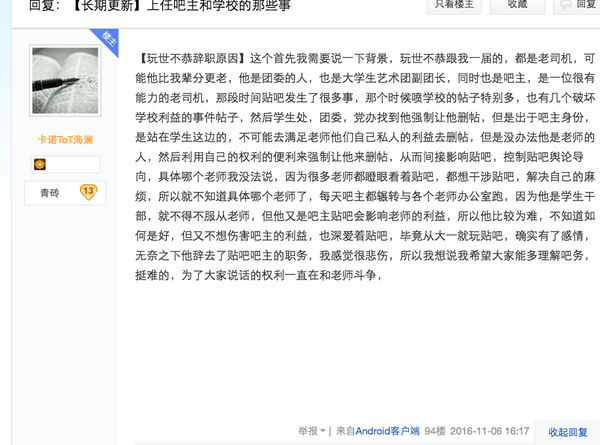Click the post timestamp 2016-11-06 16:17
The image size is (600, 445).
point(489,431)
